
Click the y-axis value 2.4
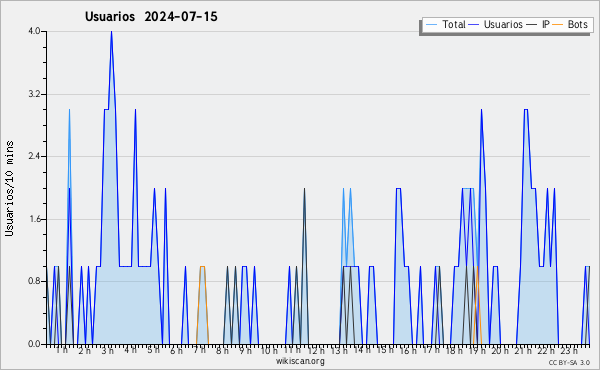pyautogui.click(x=34, y=156)
